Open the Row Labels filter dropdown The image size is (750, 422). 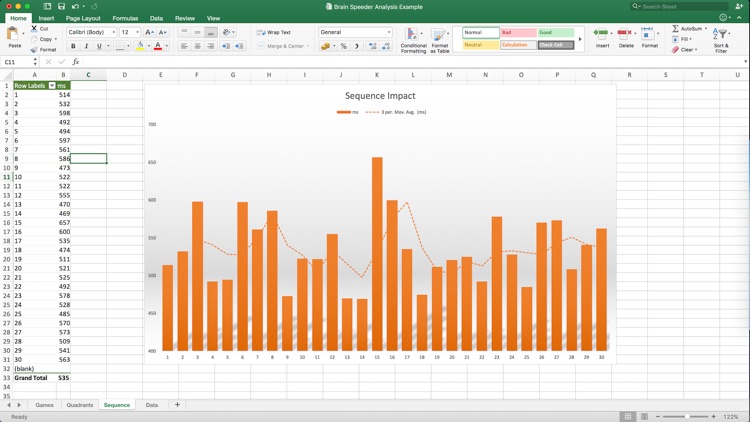[x=52, y=86]
